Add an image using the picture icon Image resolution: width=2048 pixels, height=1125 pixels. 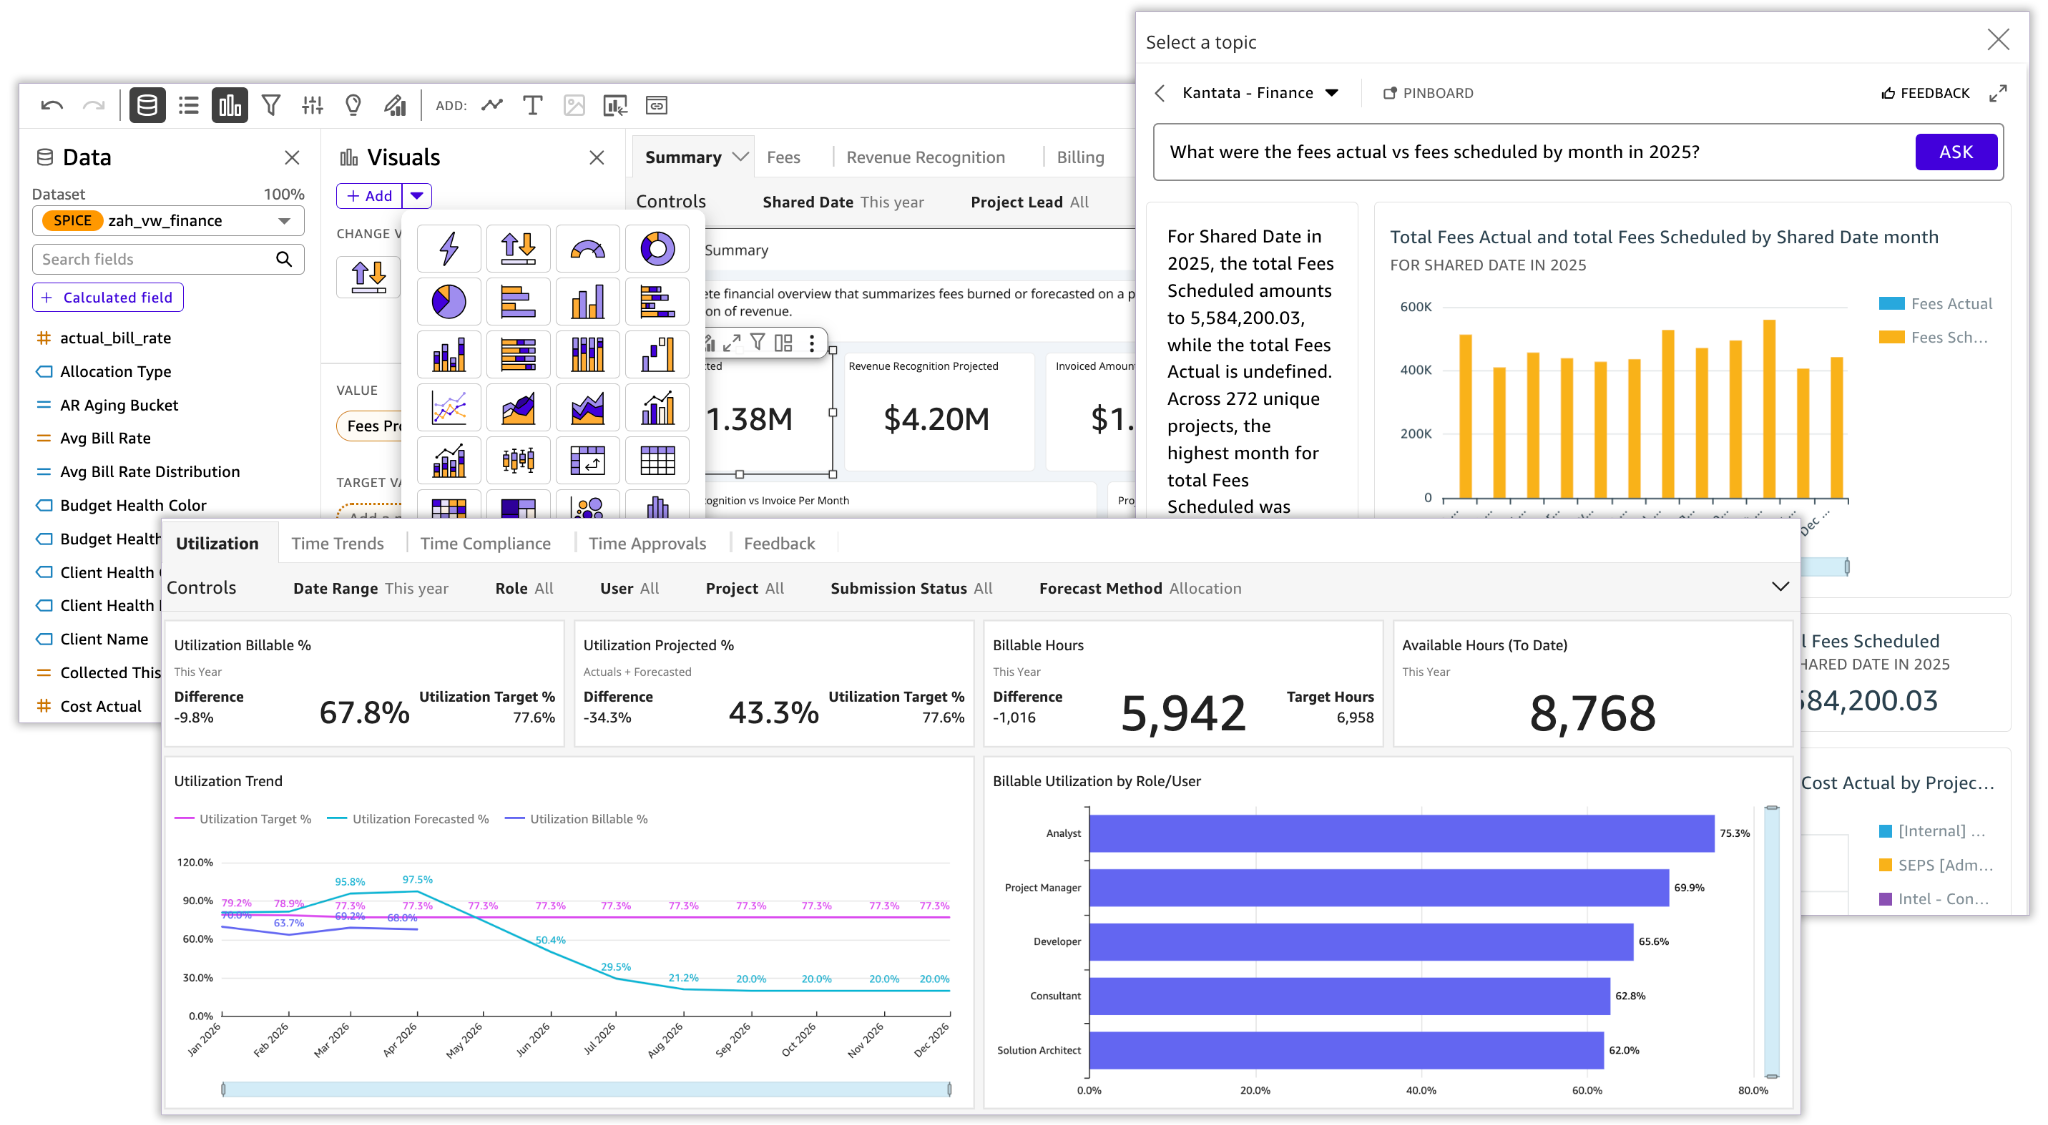(x=574, y=105)
